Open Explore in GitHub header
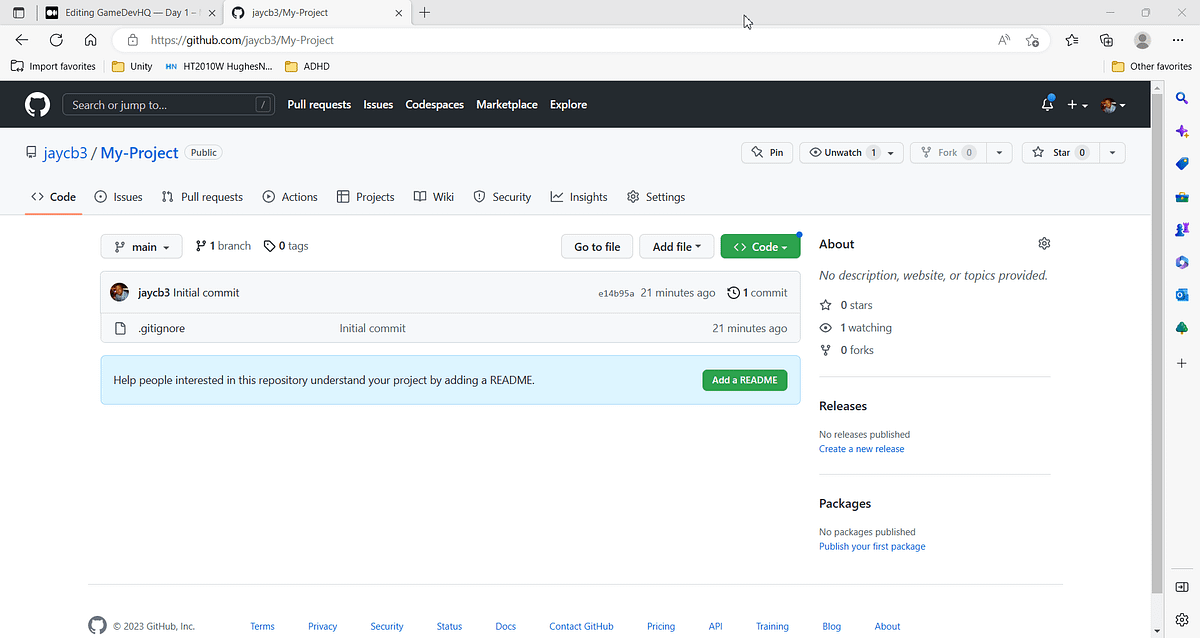The image size is (1200, 638). 568,104
